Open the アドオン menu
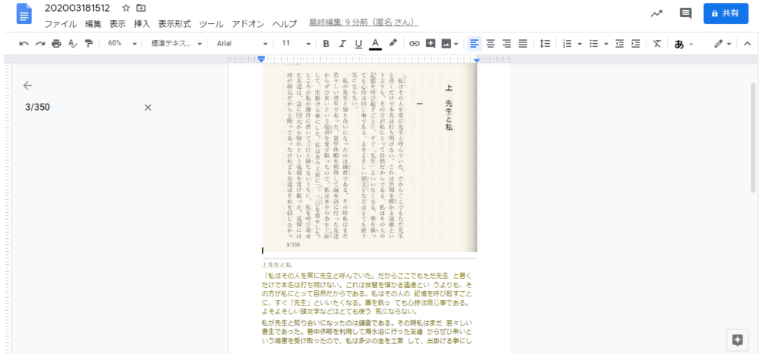Viewport: 759px width, 361px height. (248, 24)
